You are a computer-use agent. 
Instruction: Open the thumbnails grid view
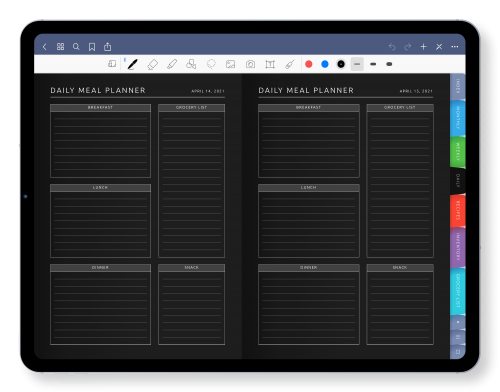(x=60, y=47)
